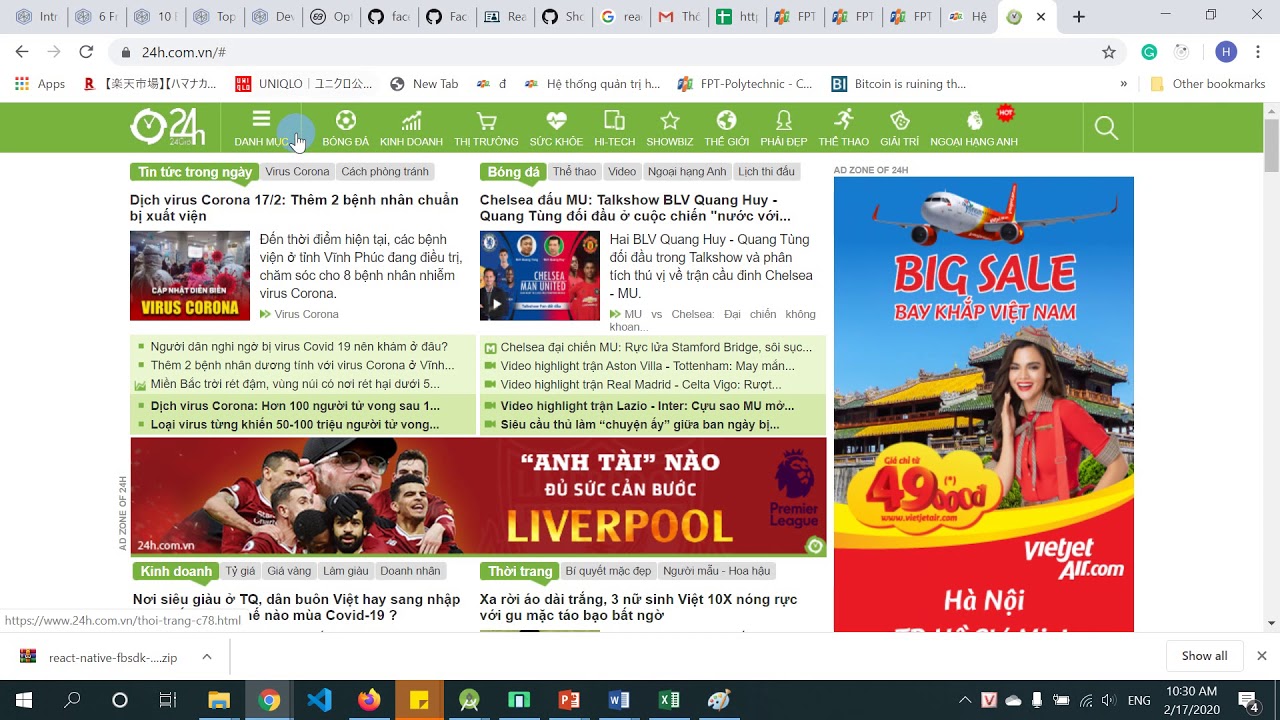Open the Thế Giới globe icon section
The width and height of the screenshot is (1280, 720).
pyautogui.click(x=726, y=128)
